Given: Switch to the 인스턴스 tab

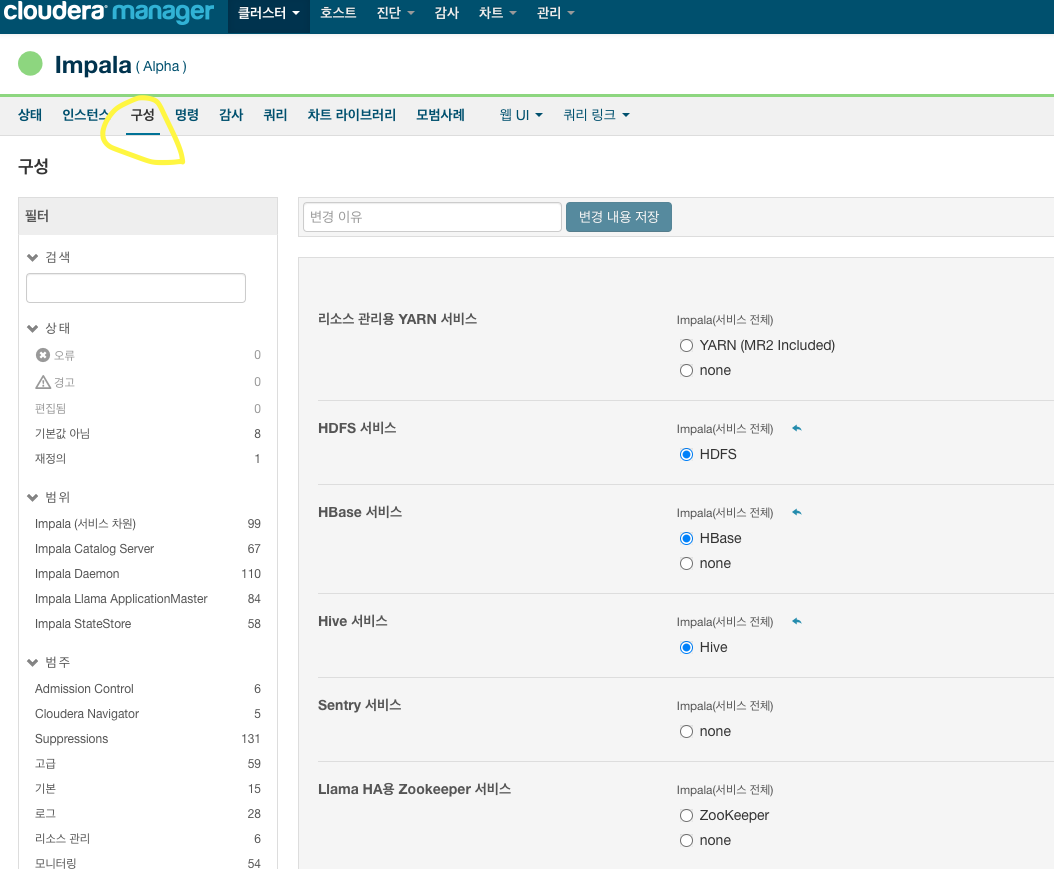Looking at the screenshot, I should pos(85,115).
